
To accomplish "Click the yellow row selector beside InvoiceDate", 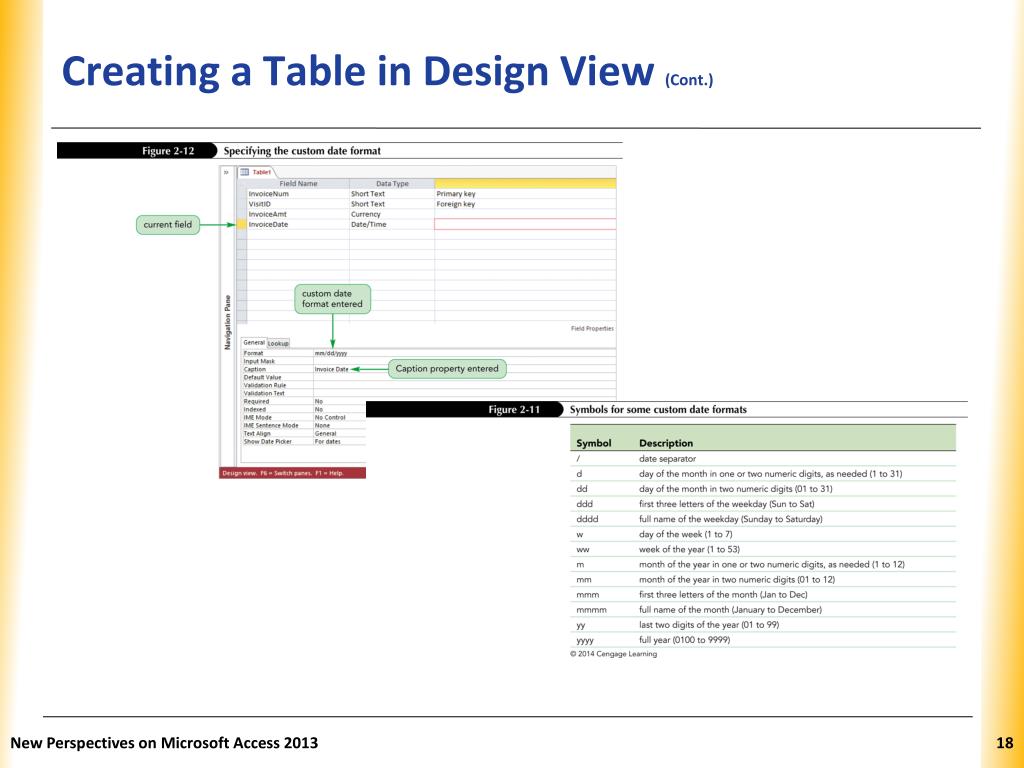I will click(242, 224).
